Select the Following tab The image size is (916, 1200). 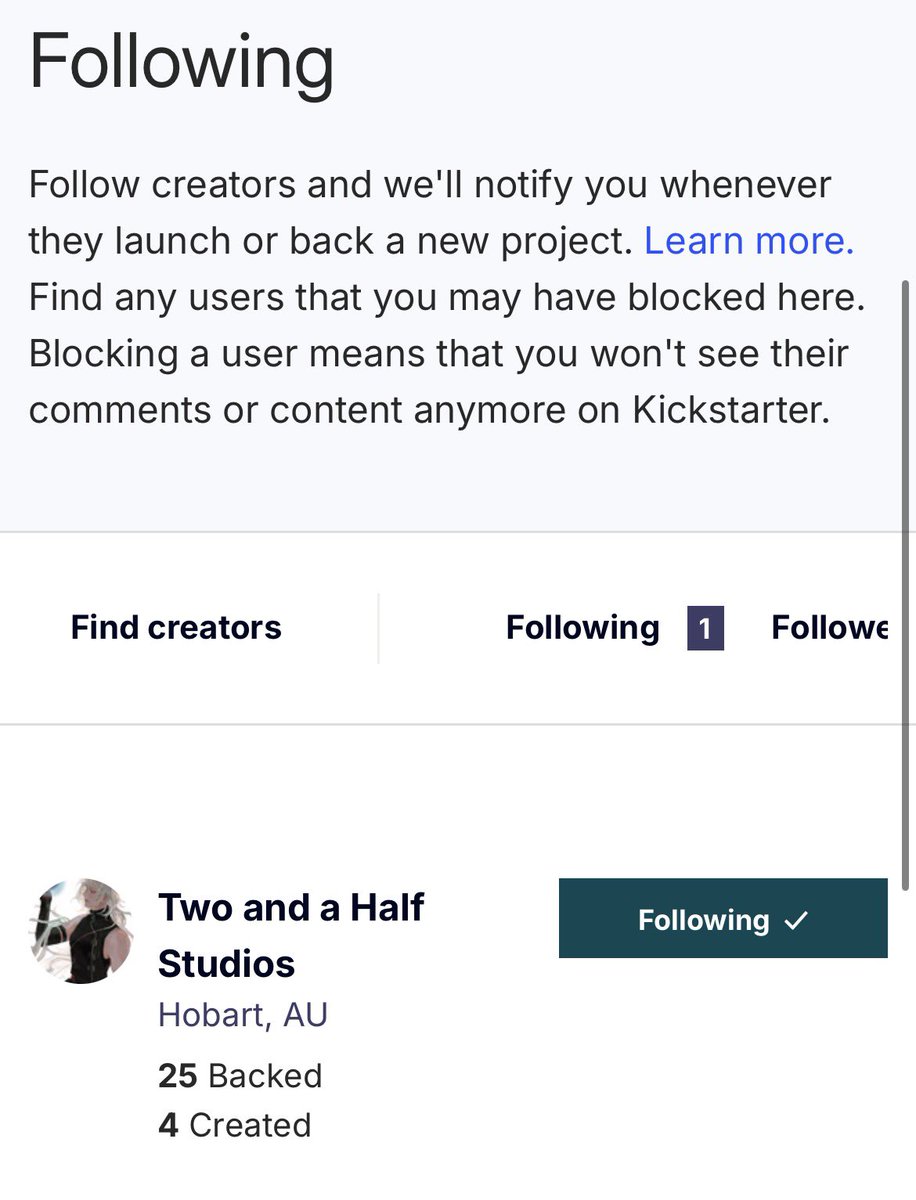pyautogui.click(x=583, y=628)
